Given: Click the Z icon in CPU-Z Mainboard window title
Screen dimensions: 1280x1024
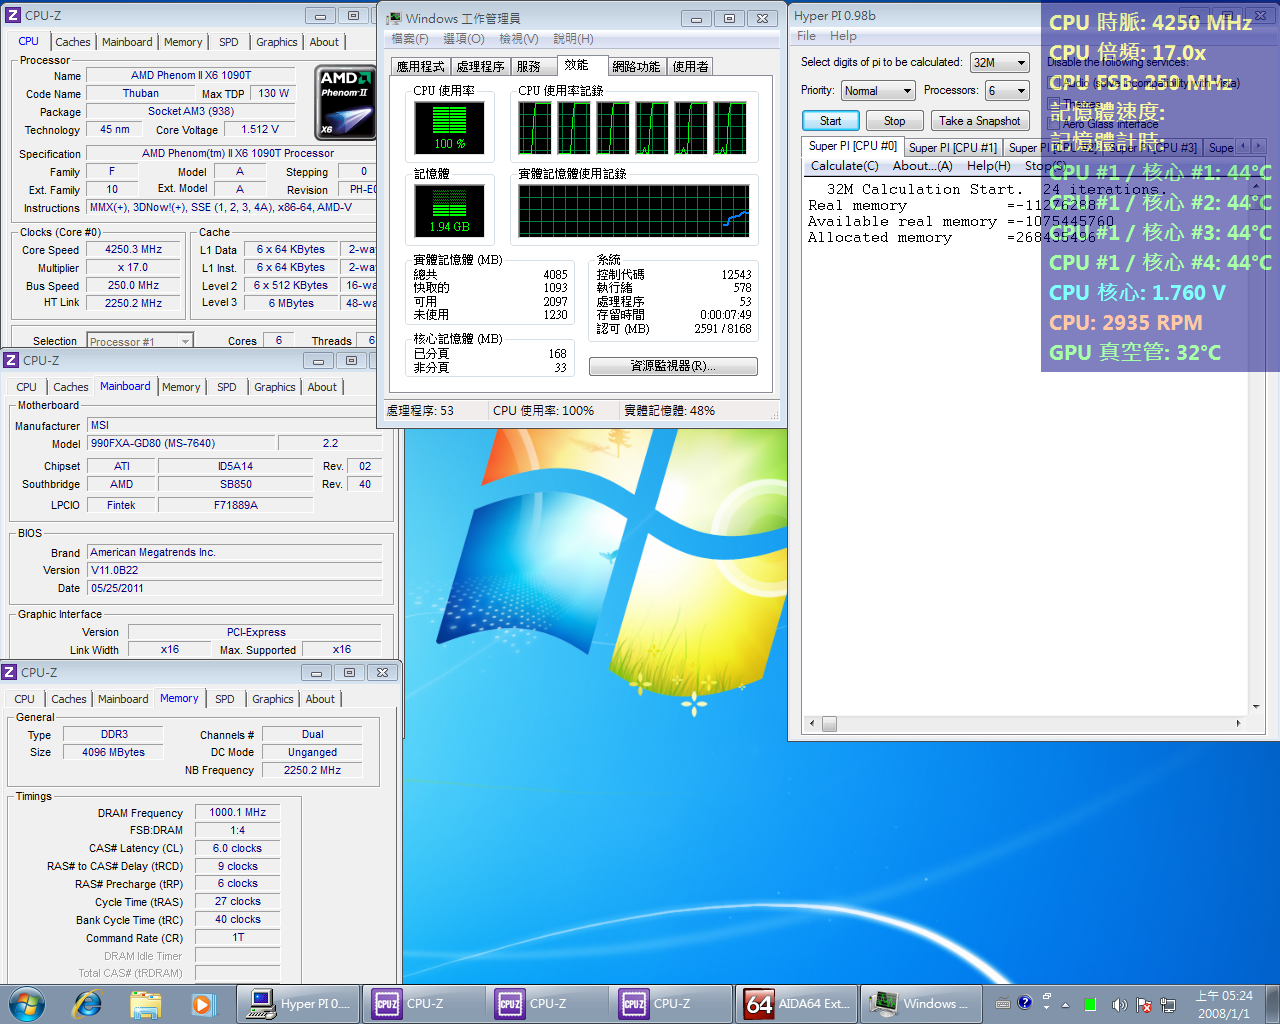Looking at the screenshot, I should [x=11, y=361].
